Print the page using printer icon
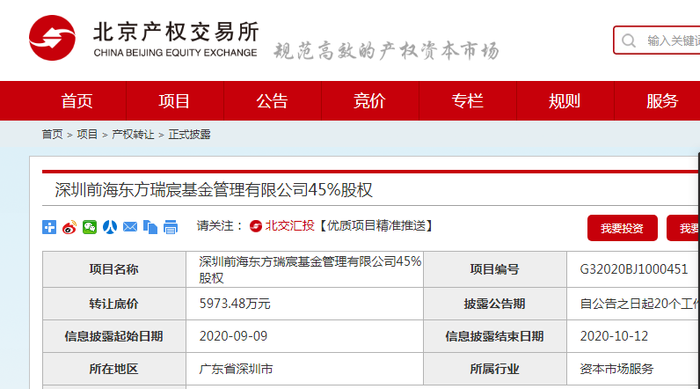Viewport: 700px width, 389px height. pyautogui.click(x=170, y=227)
